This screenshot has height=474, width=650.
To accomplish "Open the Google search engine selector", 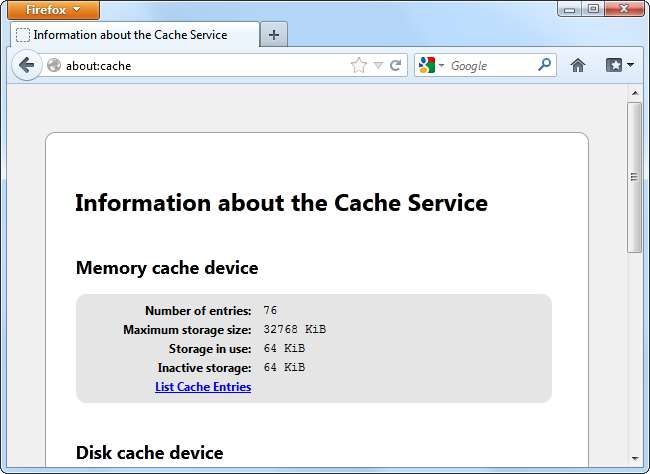I will coord(431,66).
